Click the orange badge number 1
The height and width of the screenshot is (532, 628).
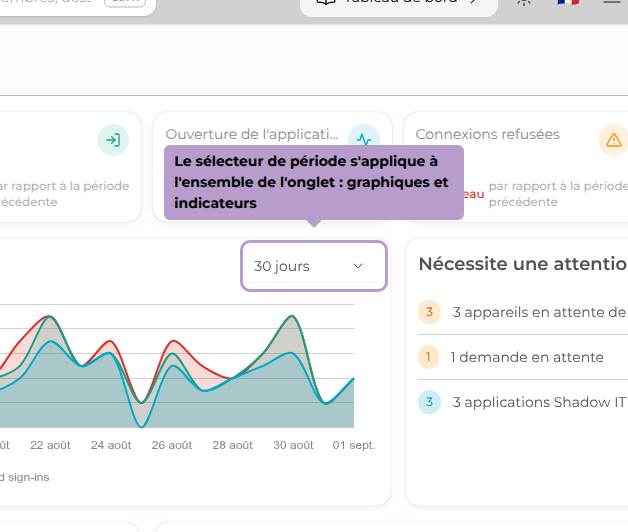point(428,357)
